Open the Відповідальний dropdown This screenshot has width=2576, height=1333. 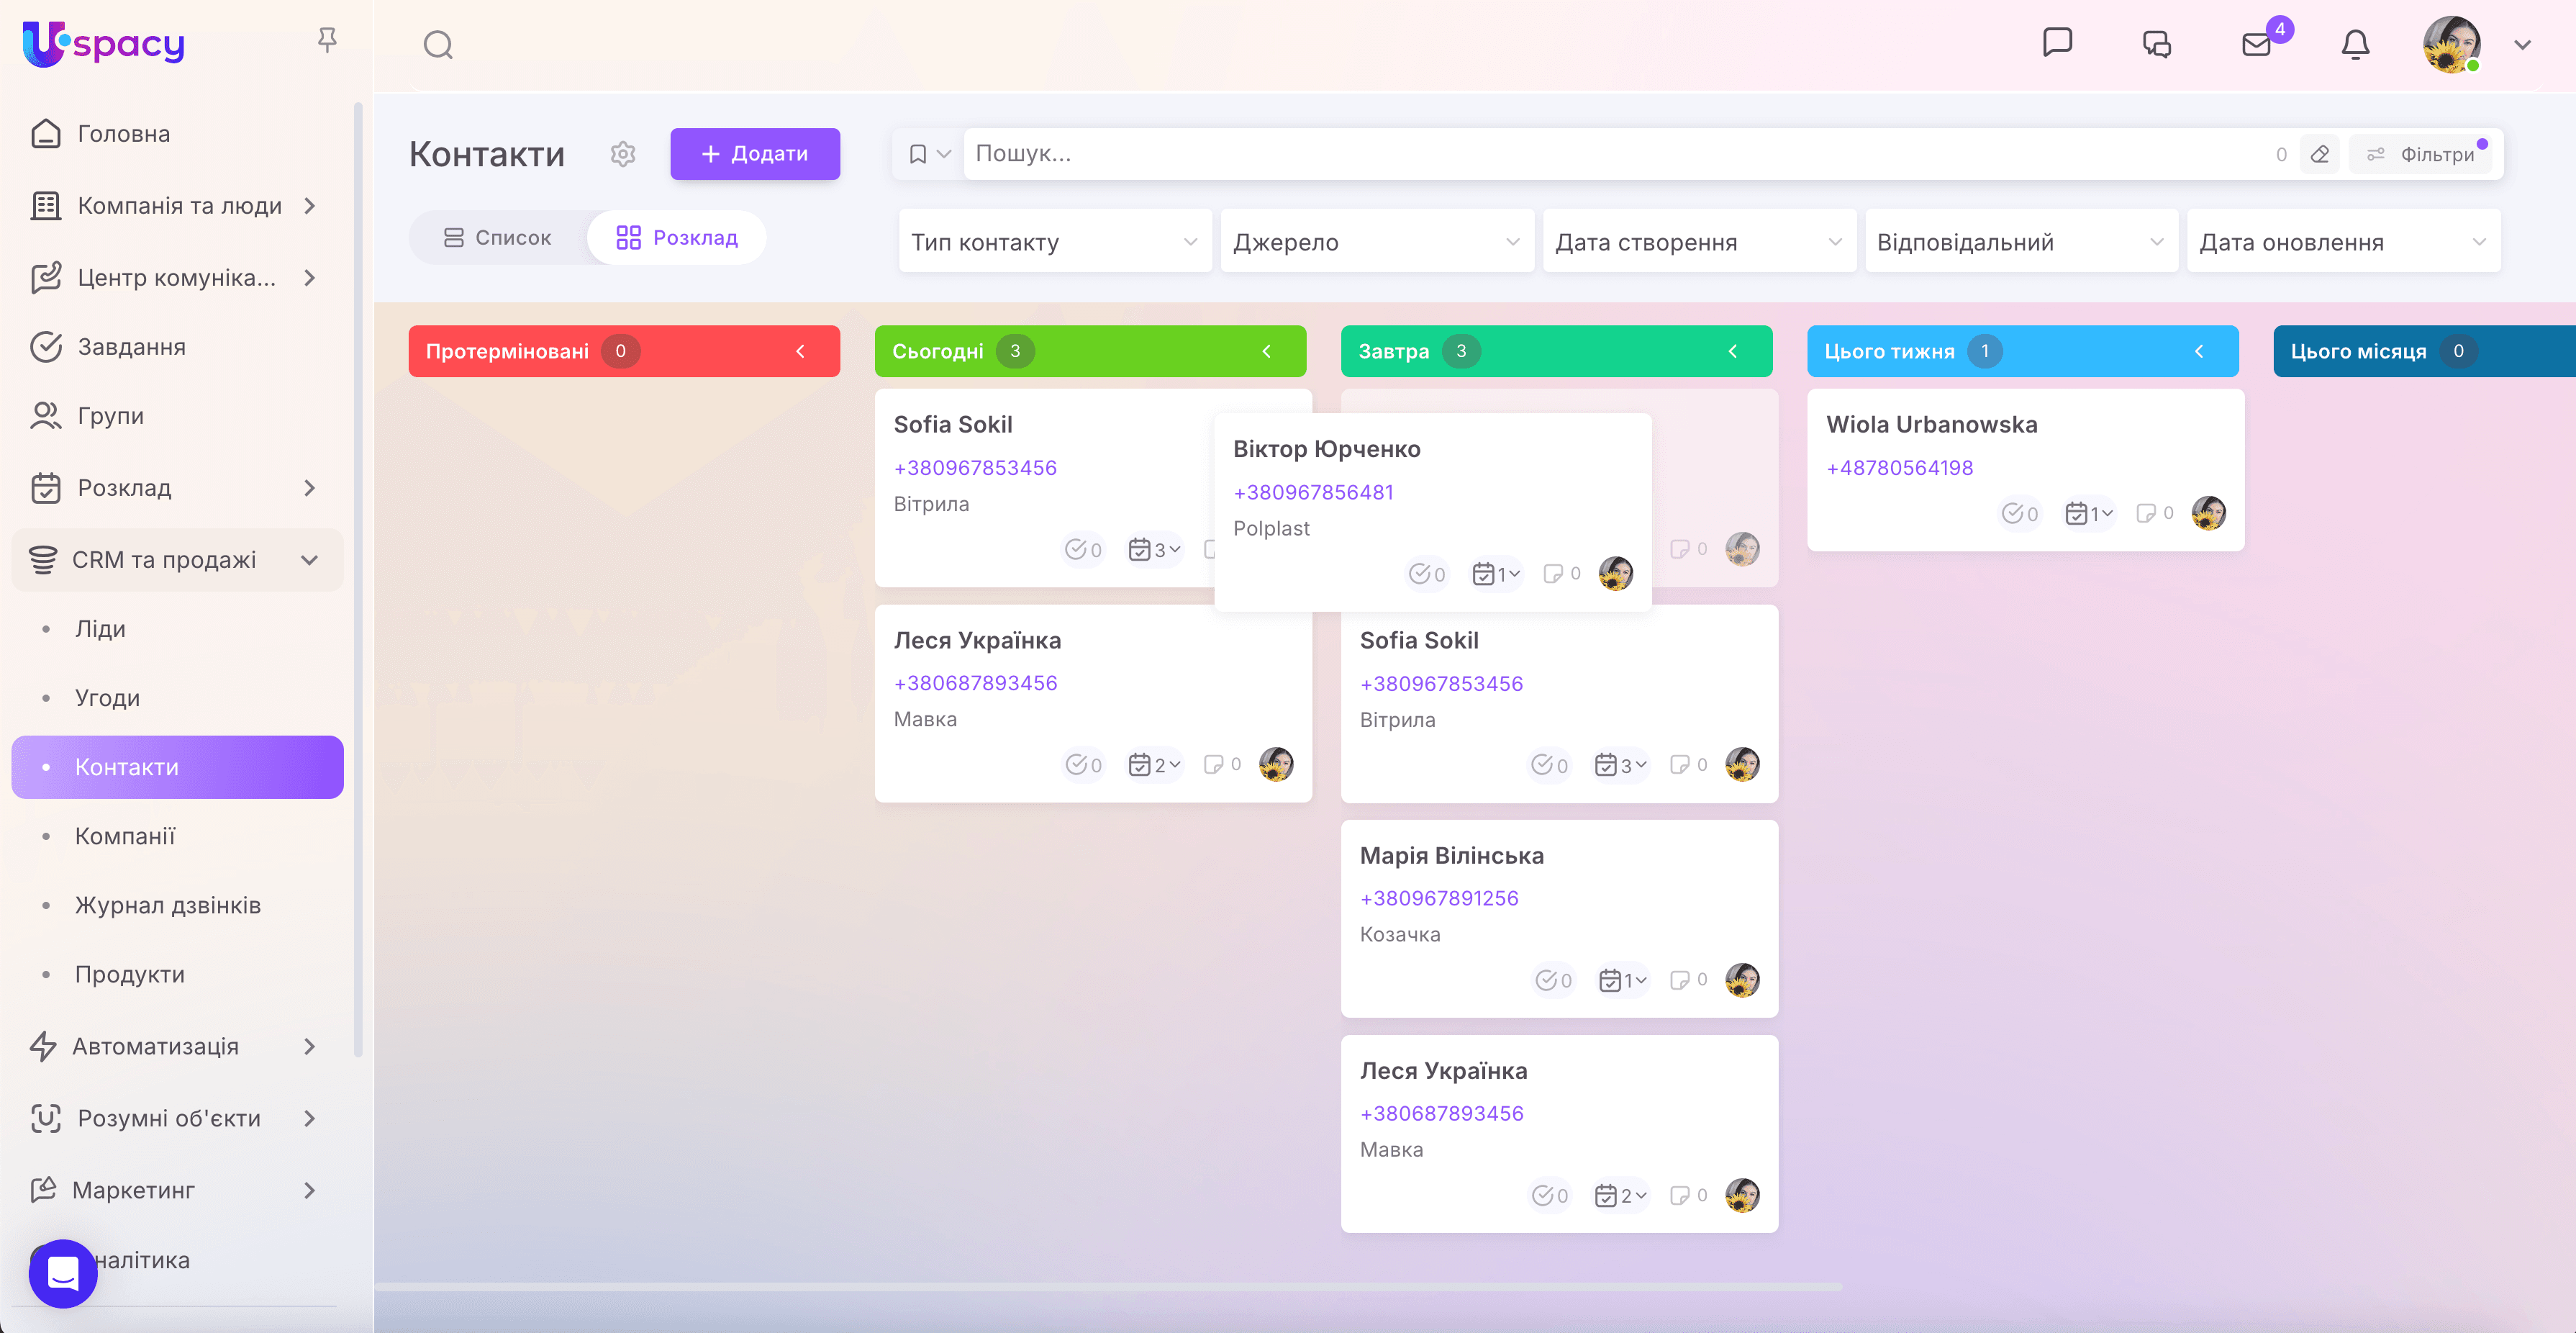point(2021,242)
